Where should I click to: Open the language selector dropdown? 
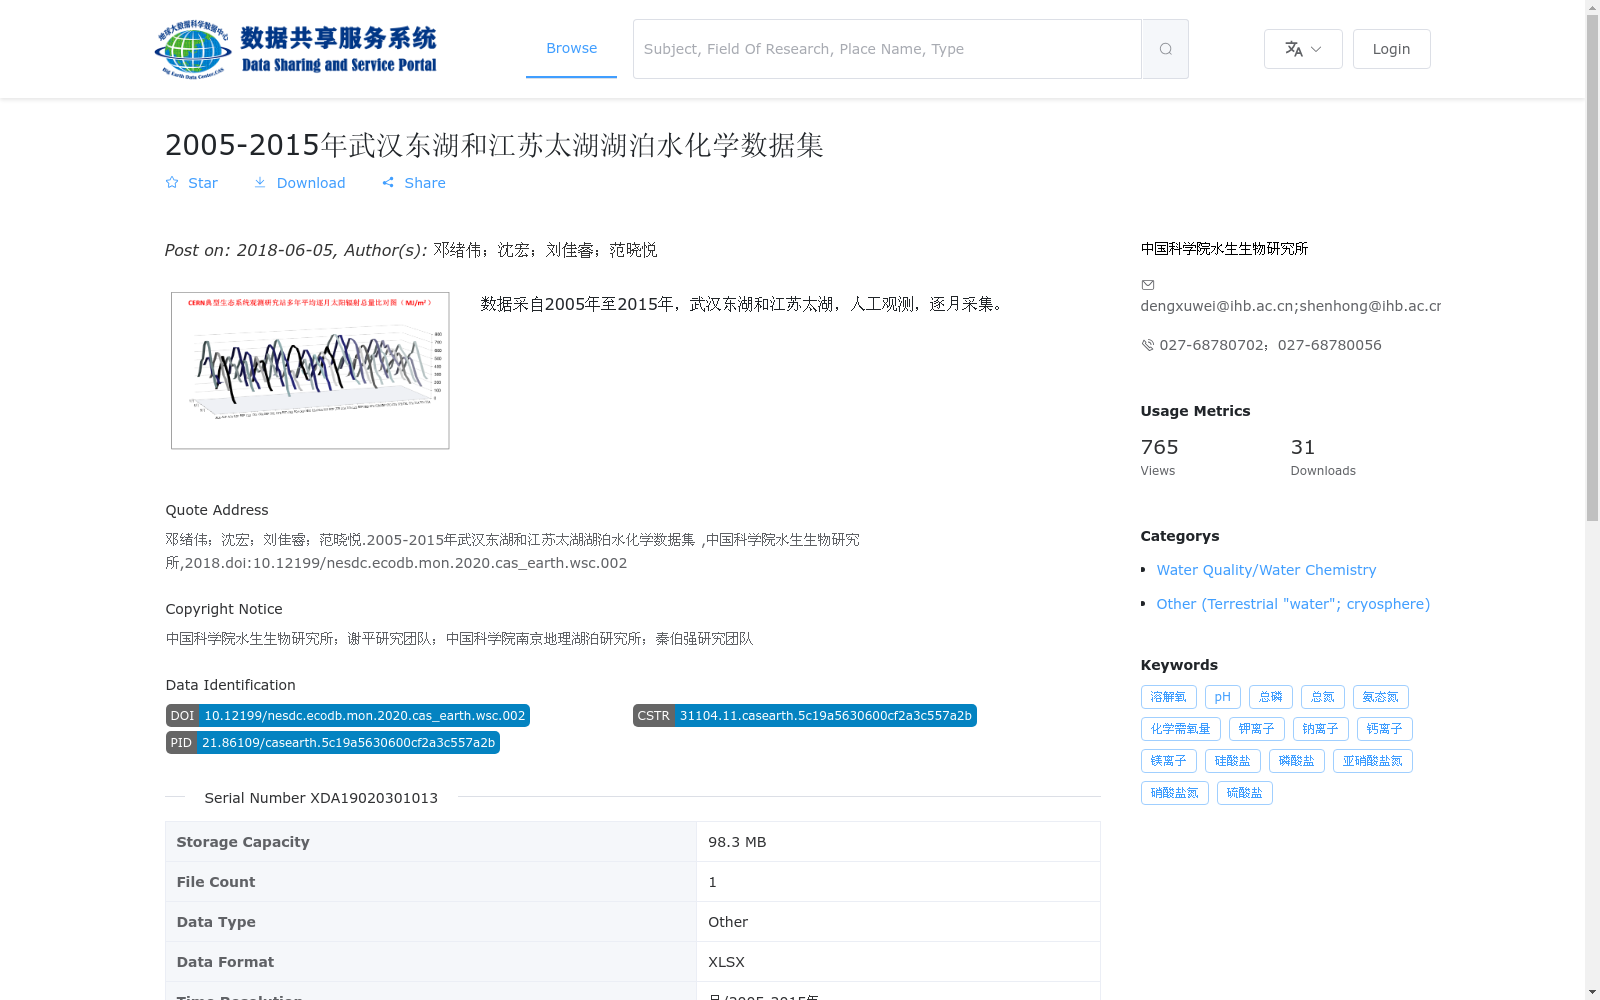tap(1303, 49)
